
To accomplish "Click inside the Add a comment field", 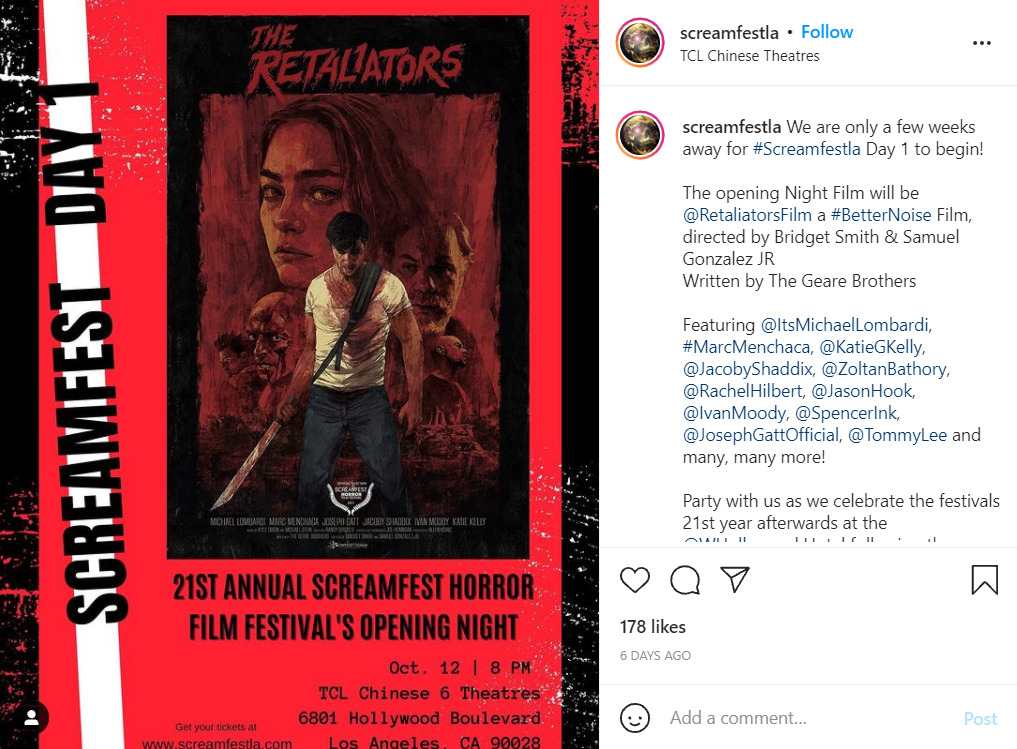I will pyautogui.click(x=811, y=718).
